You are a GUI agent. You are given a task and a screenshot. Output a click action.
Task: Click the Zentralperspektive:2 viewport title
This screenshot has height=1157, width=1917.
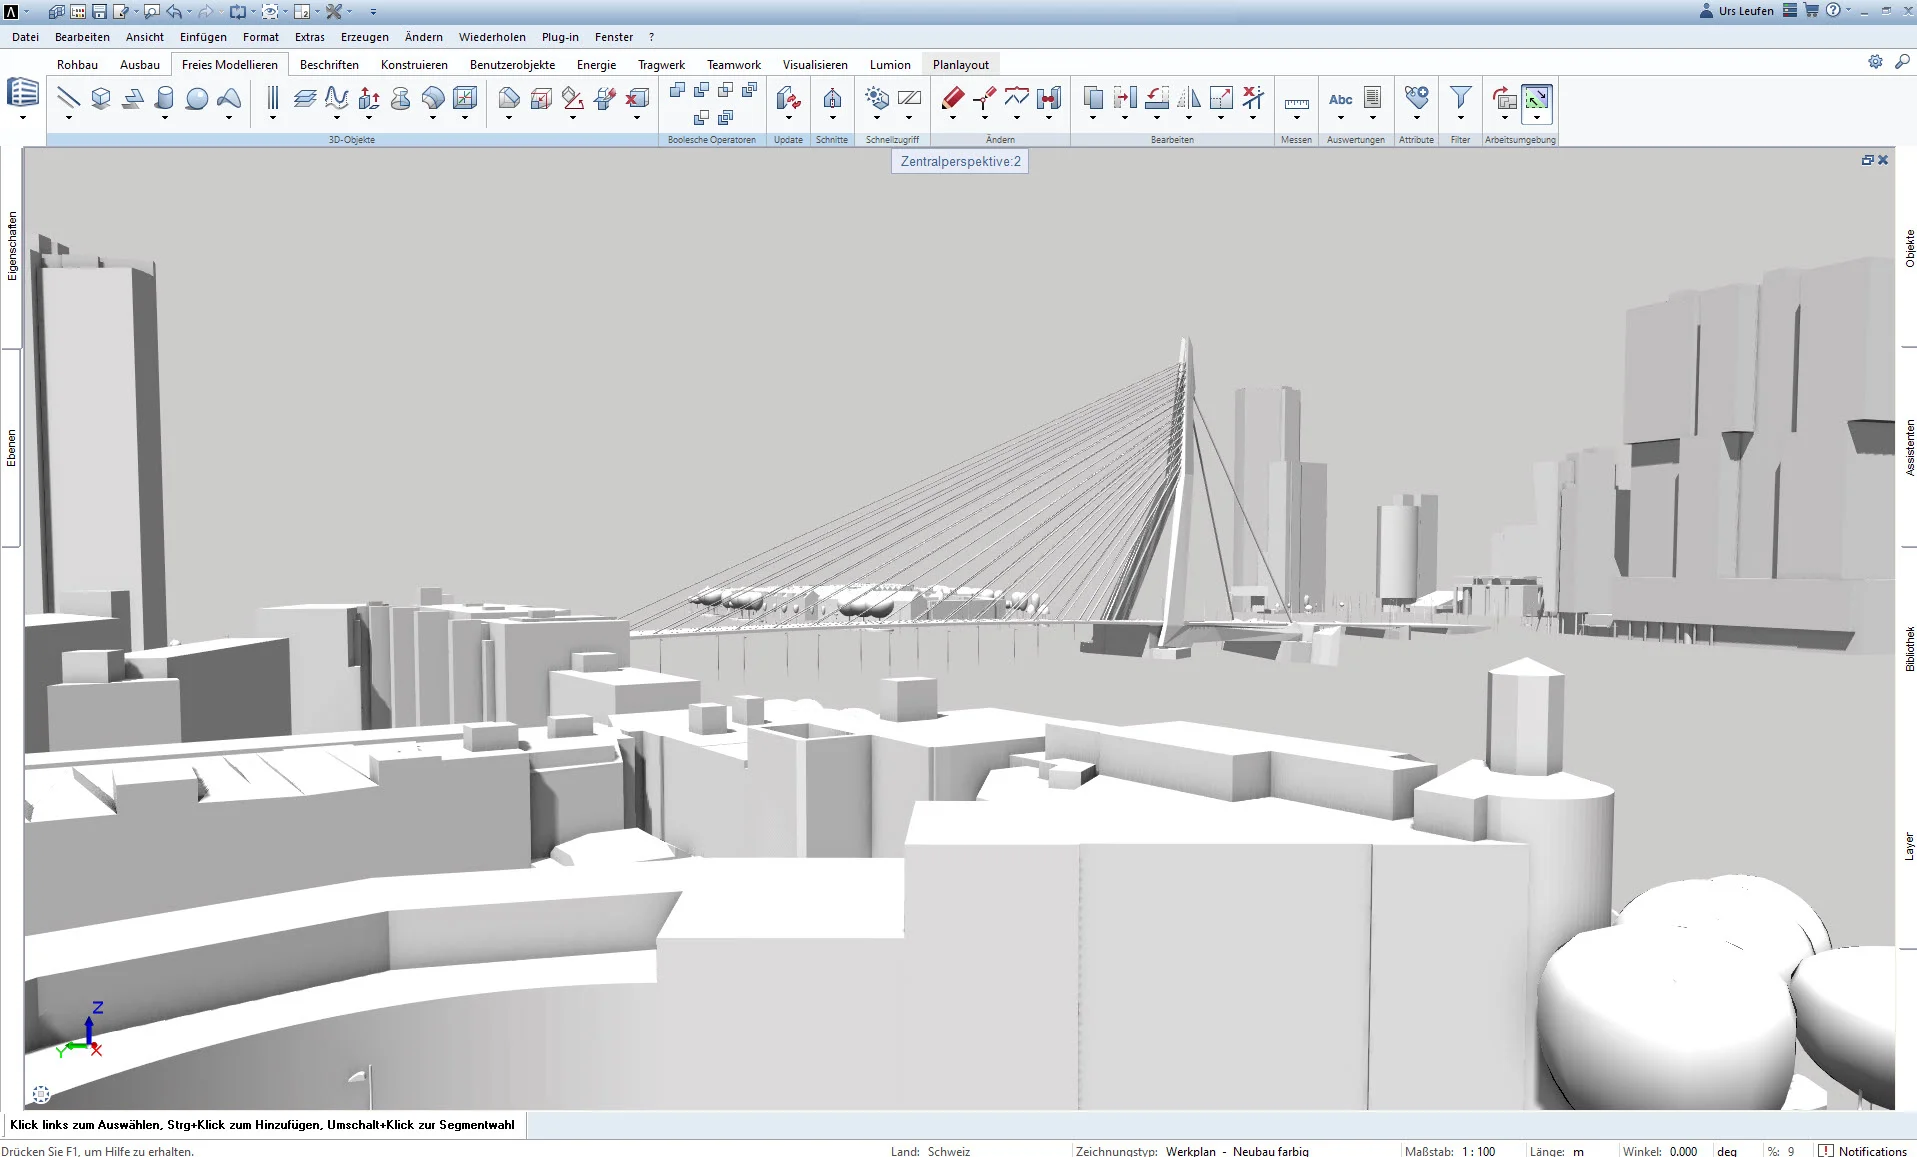click(960, 161)
